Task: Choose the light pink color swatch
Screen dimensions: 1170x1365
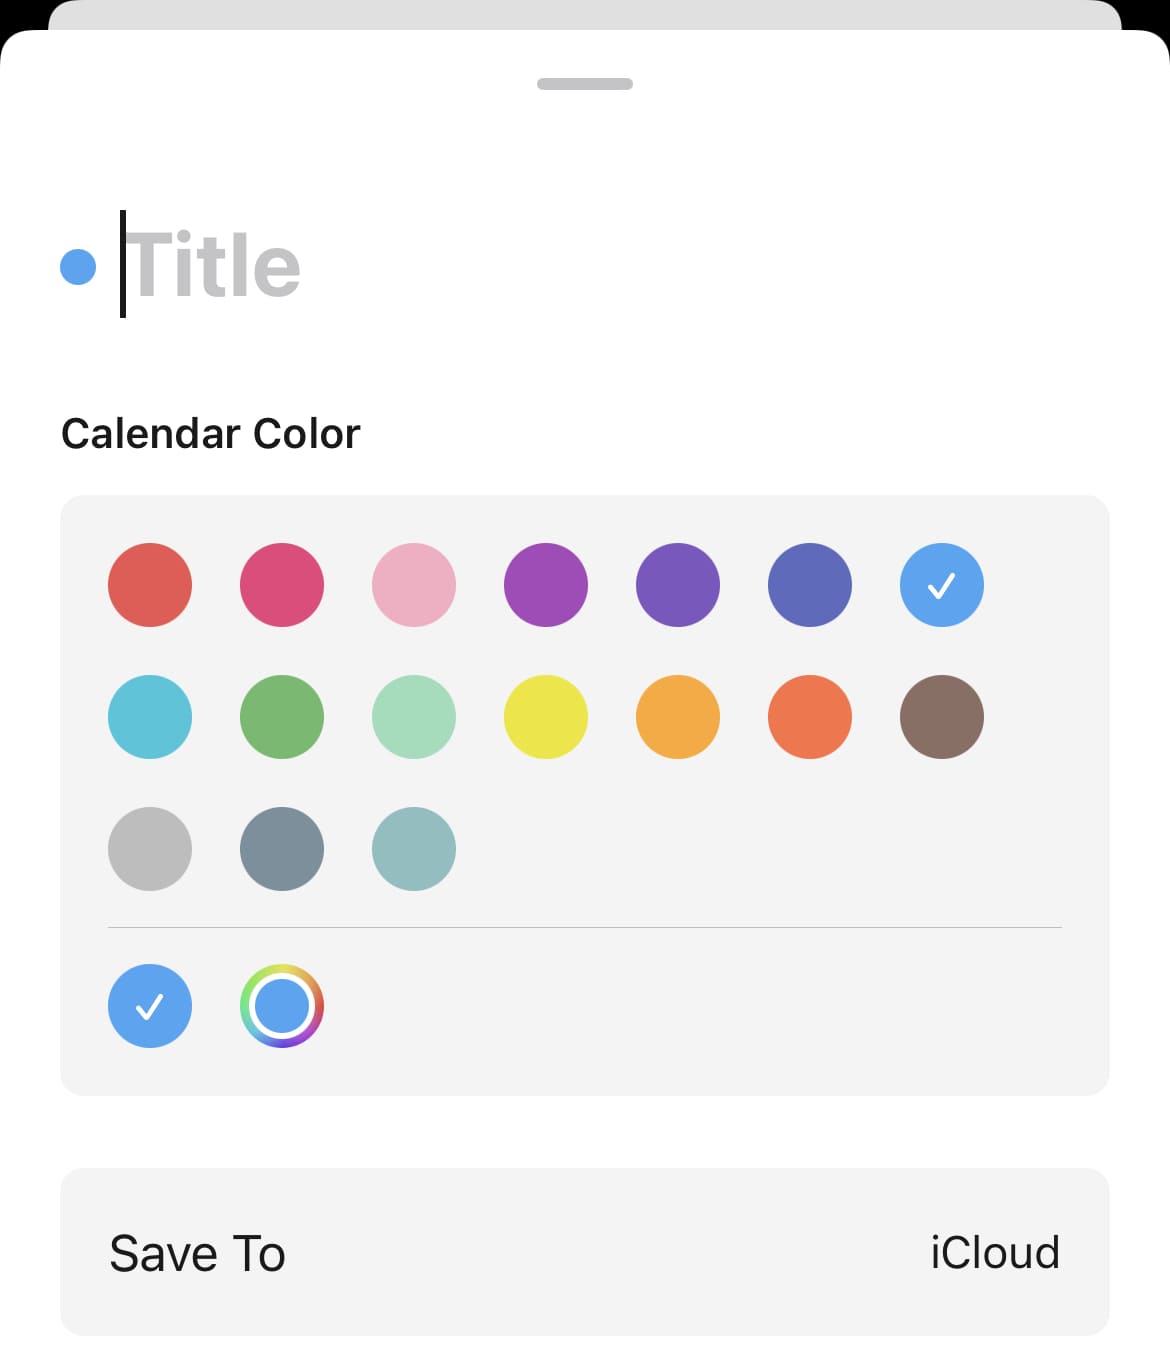Action: point(414,585)
